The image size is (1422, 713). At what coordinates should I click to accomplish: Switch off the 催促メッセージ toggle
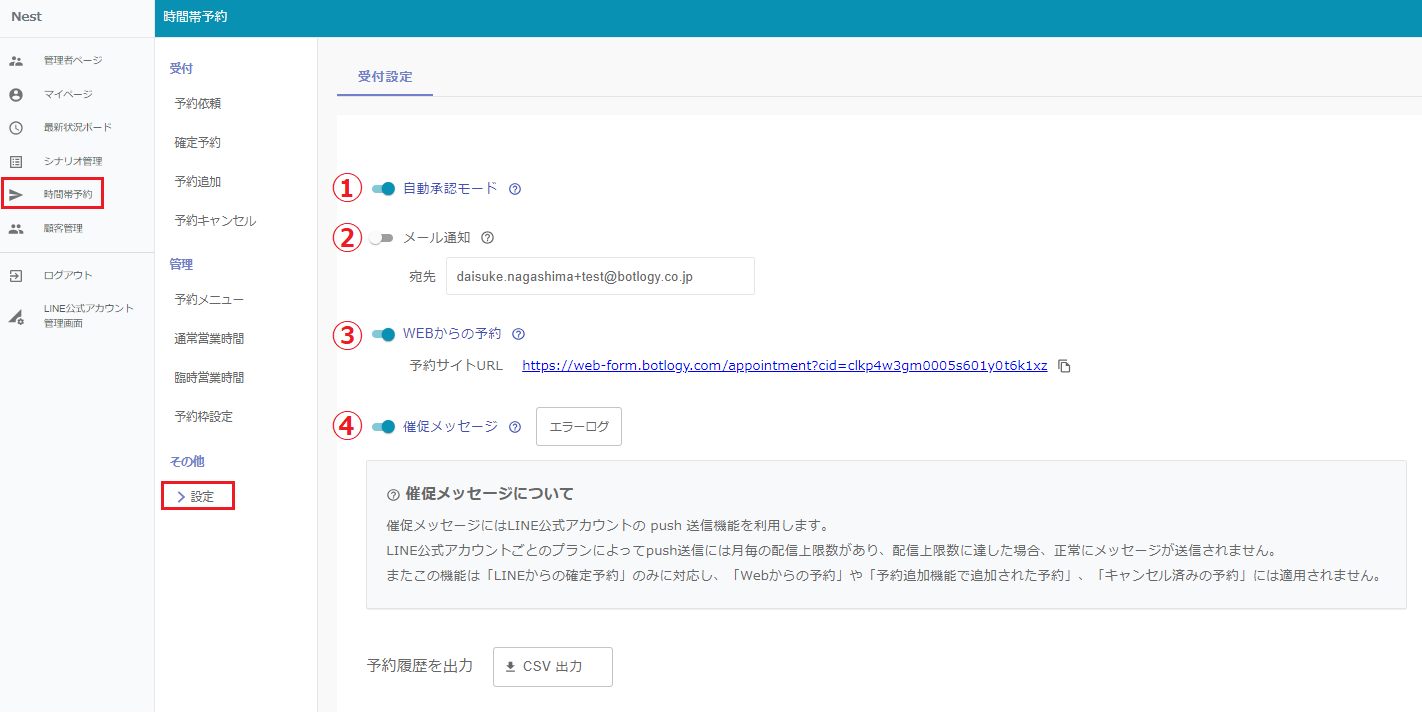[x=383, y=427]
